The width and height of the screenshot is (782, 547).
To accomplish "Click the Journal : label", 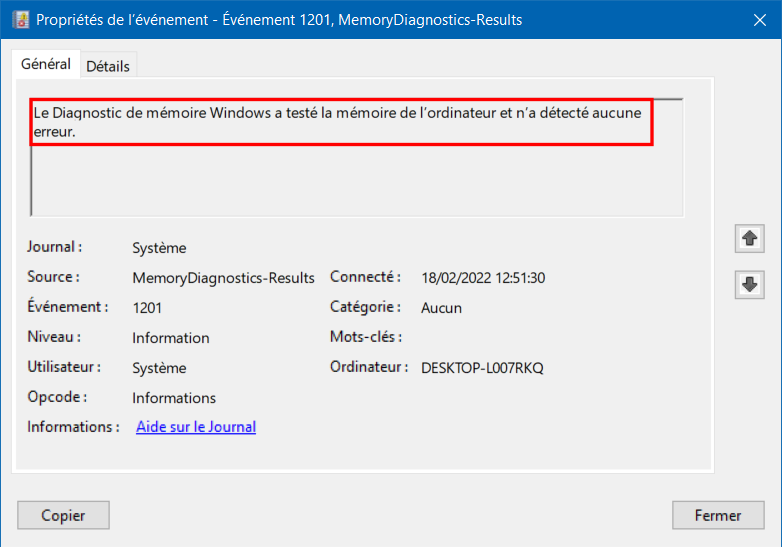I will tap(54, 247).
